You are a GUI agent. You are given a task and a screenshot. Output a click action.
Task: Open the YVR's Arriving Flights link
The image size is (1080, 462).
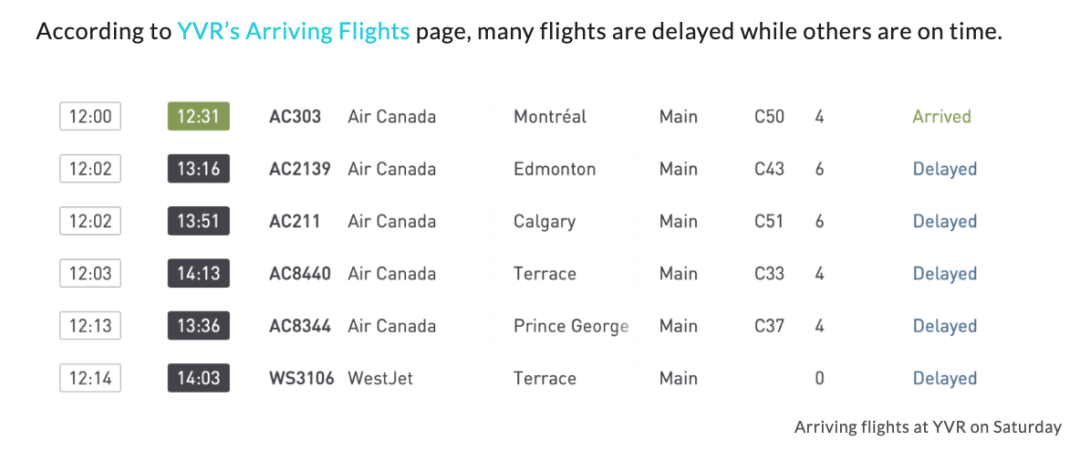click(293, 32)
